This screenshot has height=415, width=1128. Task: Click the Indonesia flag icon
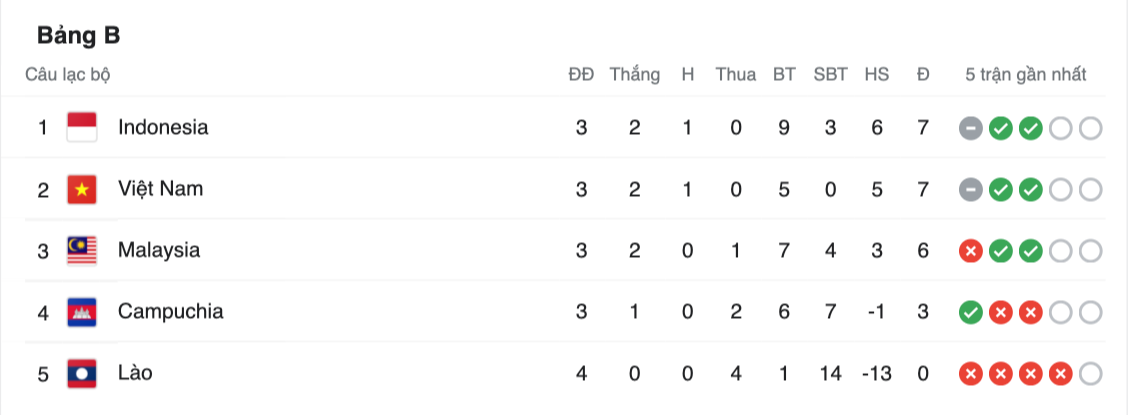click(x=82, y=128)
